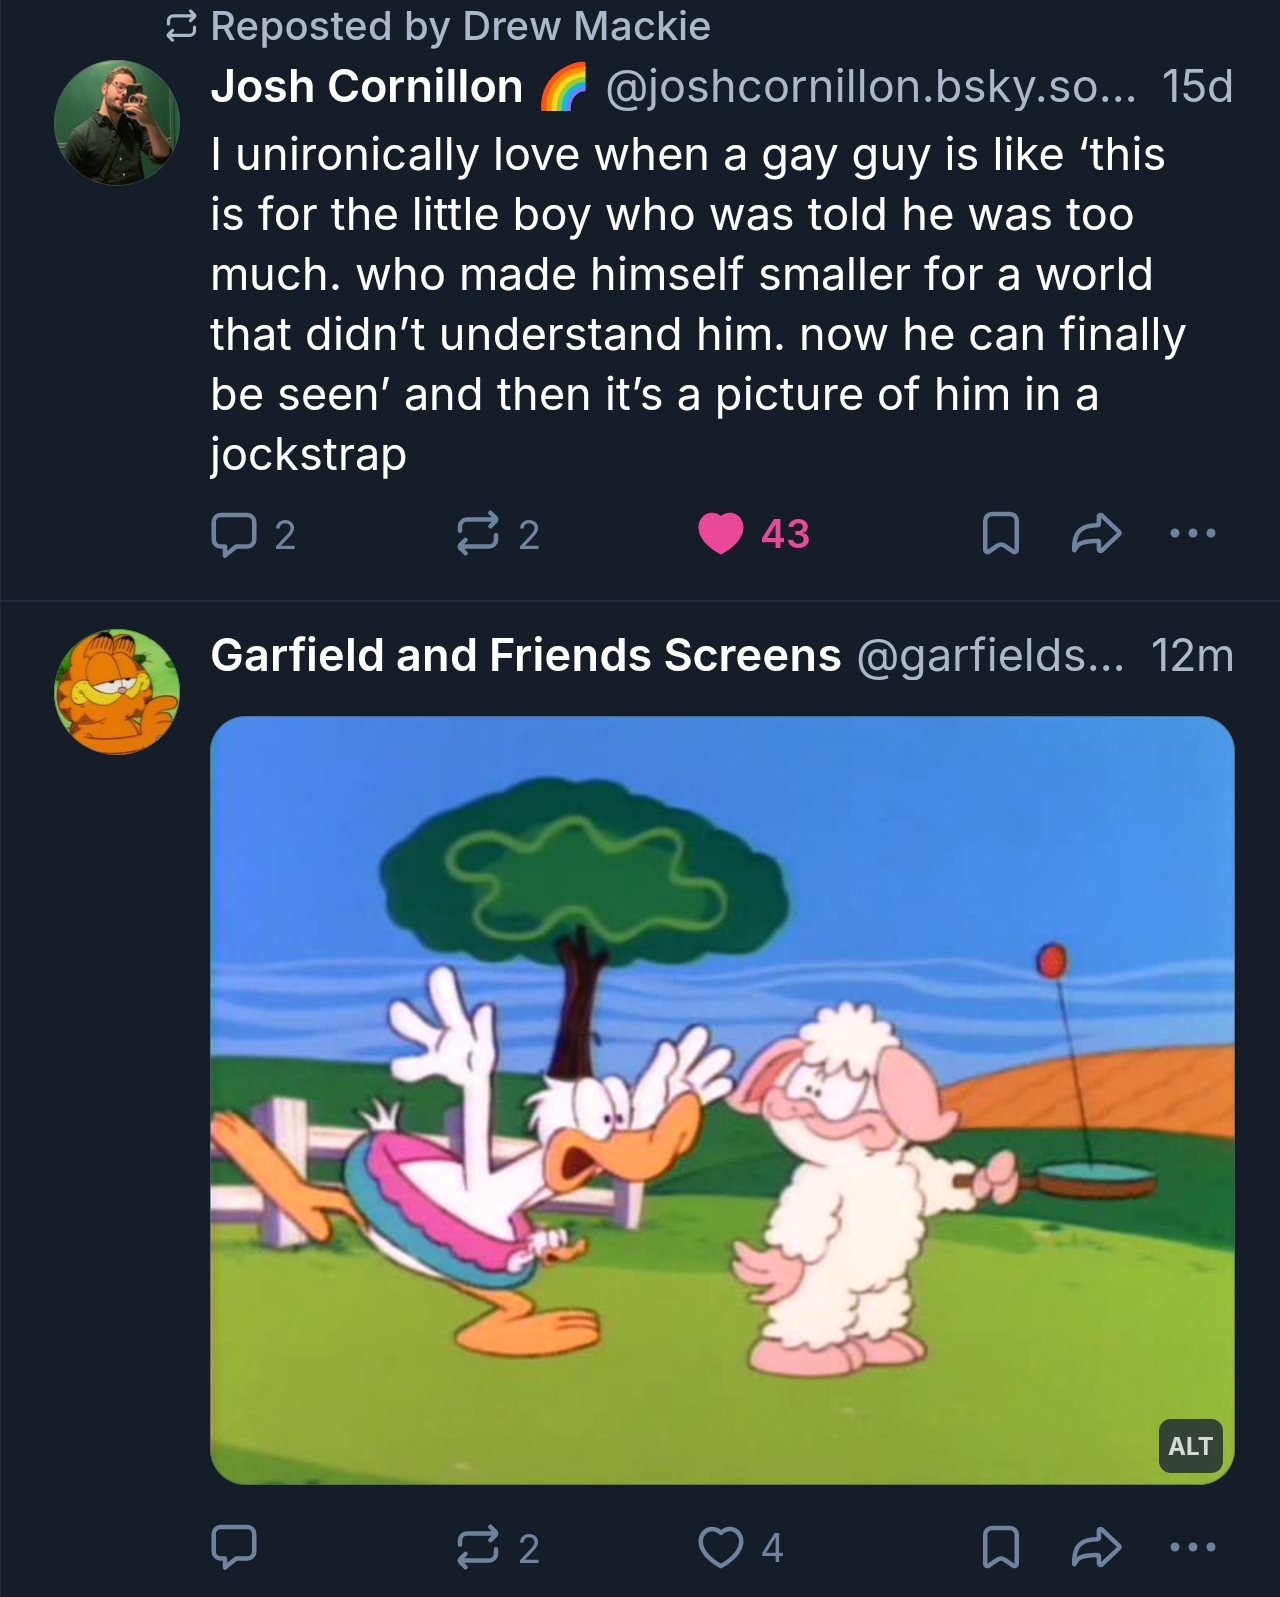
Task: Show ALT text for the cartoon image
Action: coord(1190,1446)
